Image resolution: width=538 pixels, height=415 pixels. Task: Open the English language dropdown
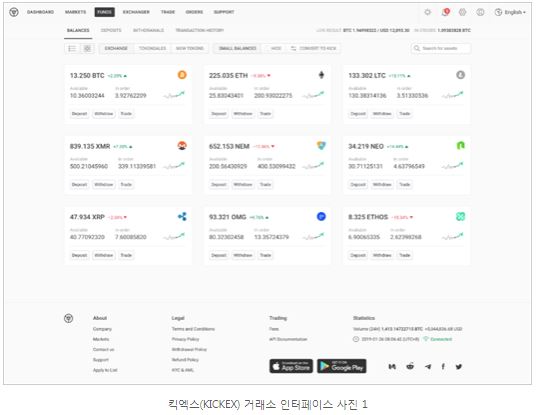tap(510, 12)
